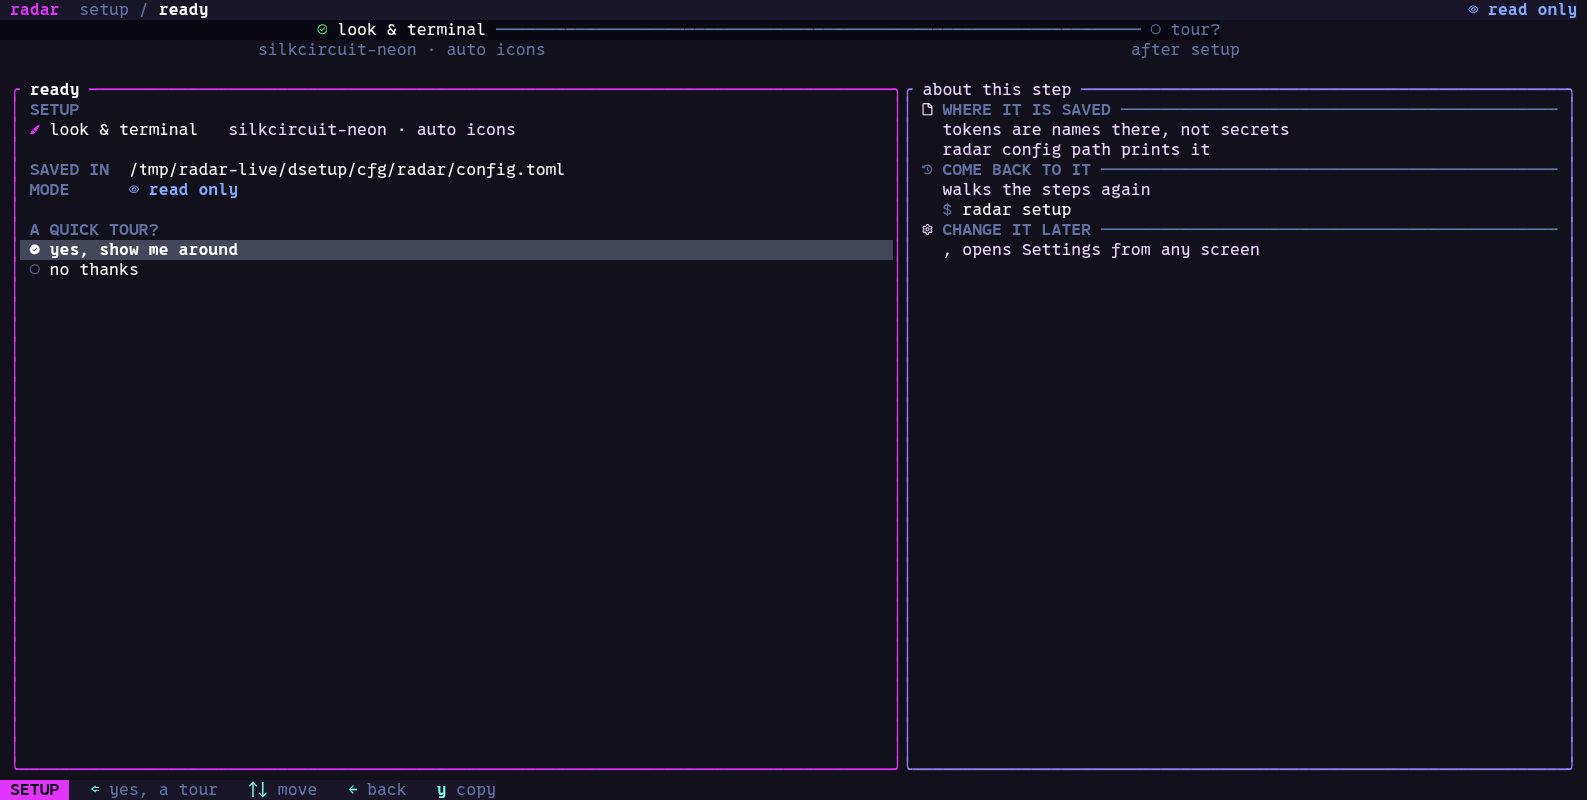Click the 'copy' footer action
This screenshot has width=1587, height=800.
click(476, 790)
